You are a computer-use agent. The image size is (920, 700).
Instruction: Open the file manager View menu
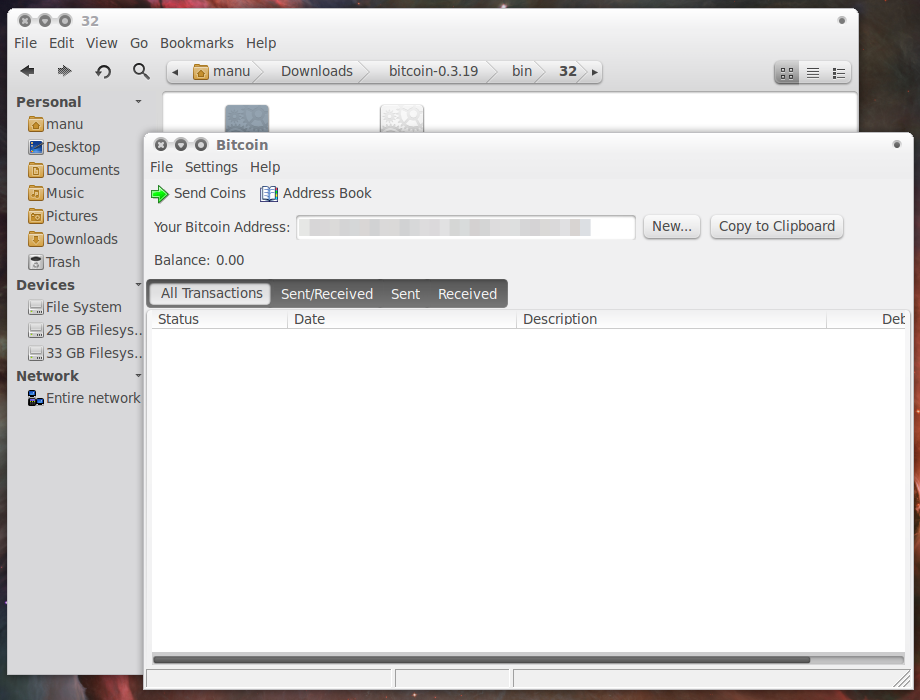(x=102, y=43)
